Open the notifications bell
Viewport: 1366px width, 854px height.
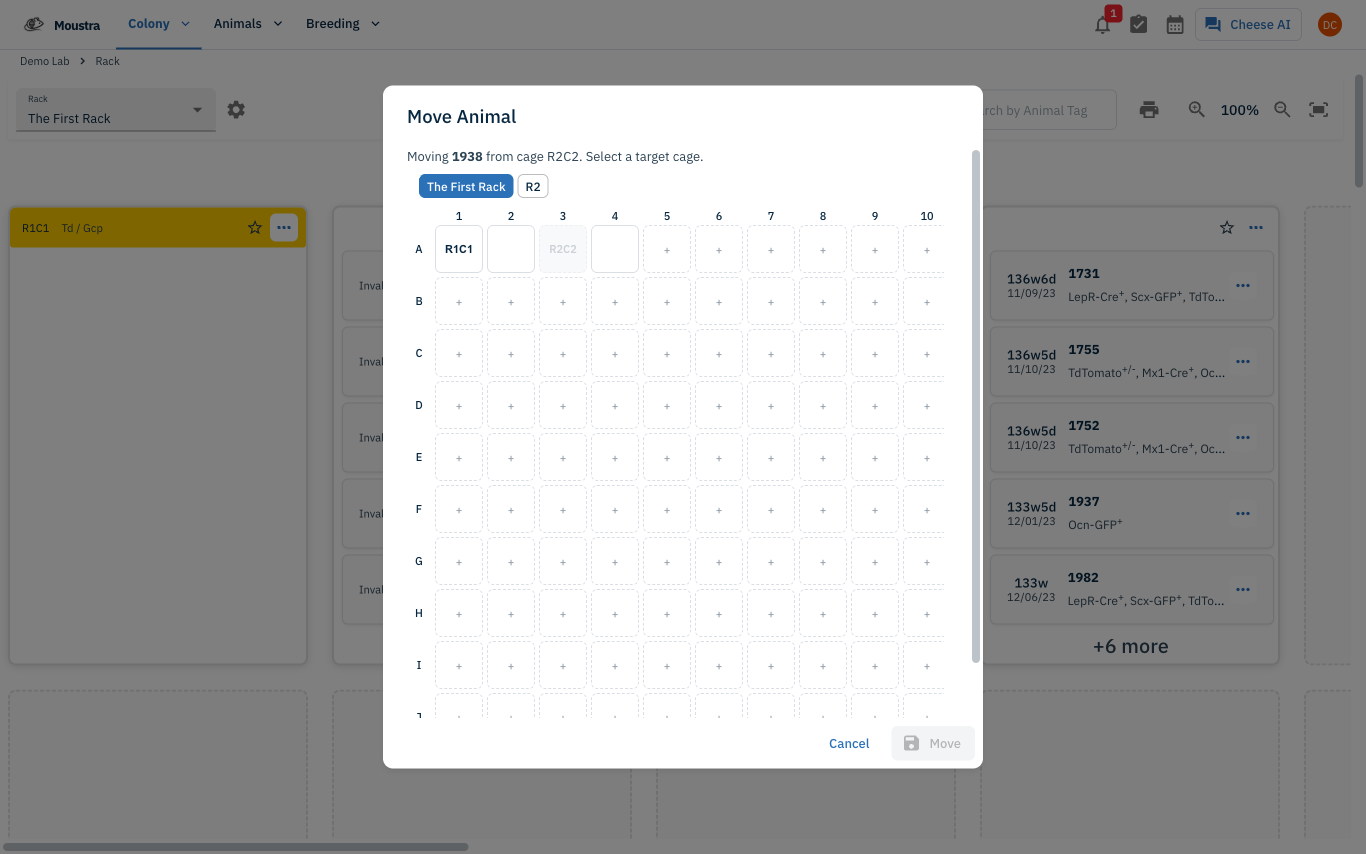point(1103,25)
